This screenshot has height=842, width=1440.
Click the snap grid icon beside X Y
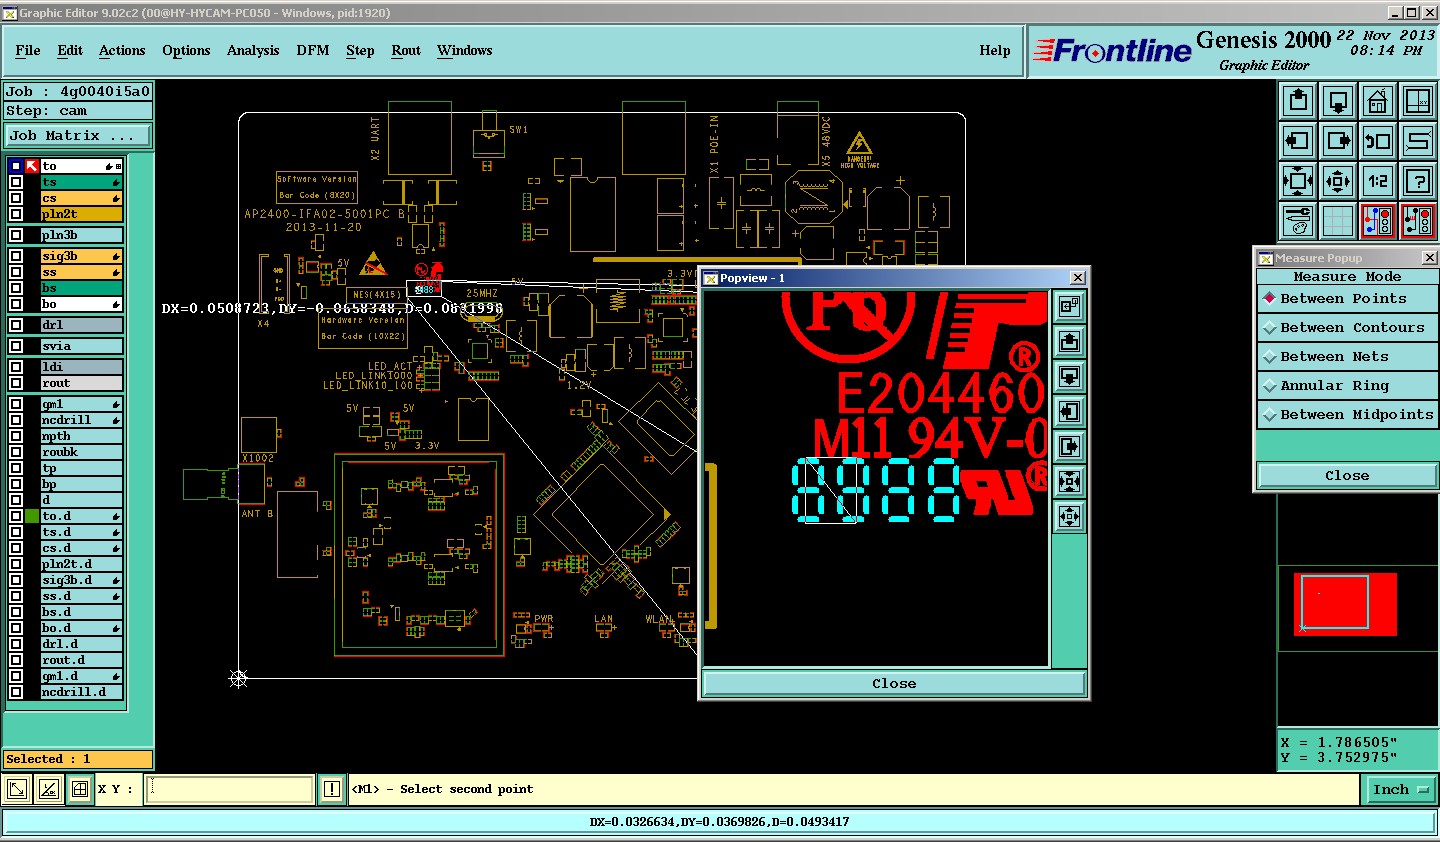pos(80,790)
